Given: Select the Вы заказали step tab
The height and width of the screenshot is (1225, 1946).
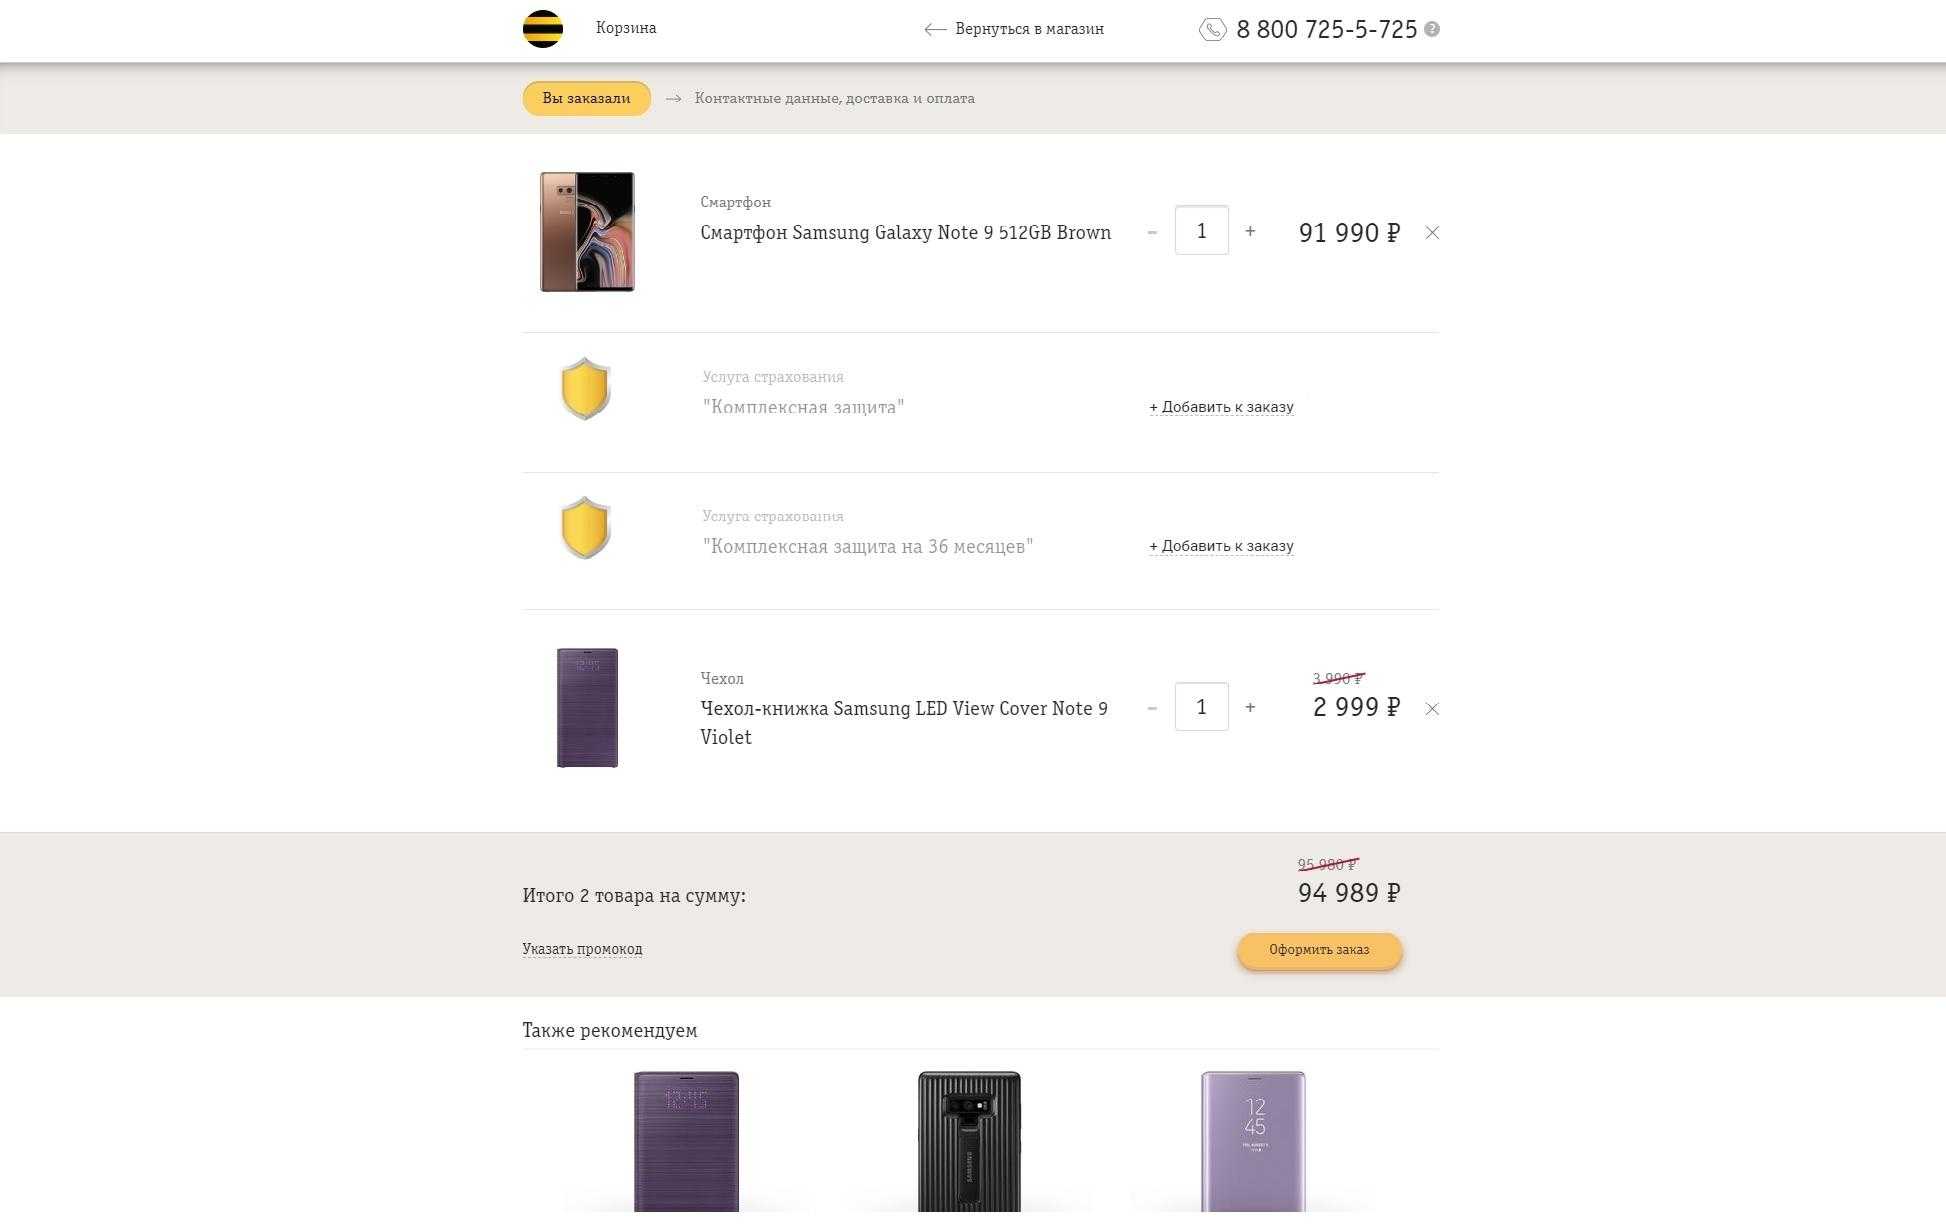Looking at the screenshot, I should [x=586, y=98].
